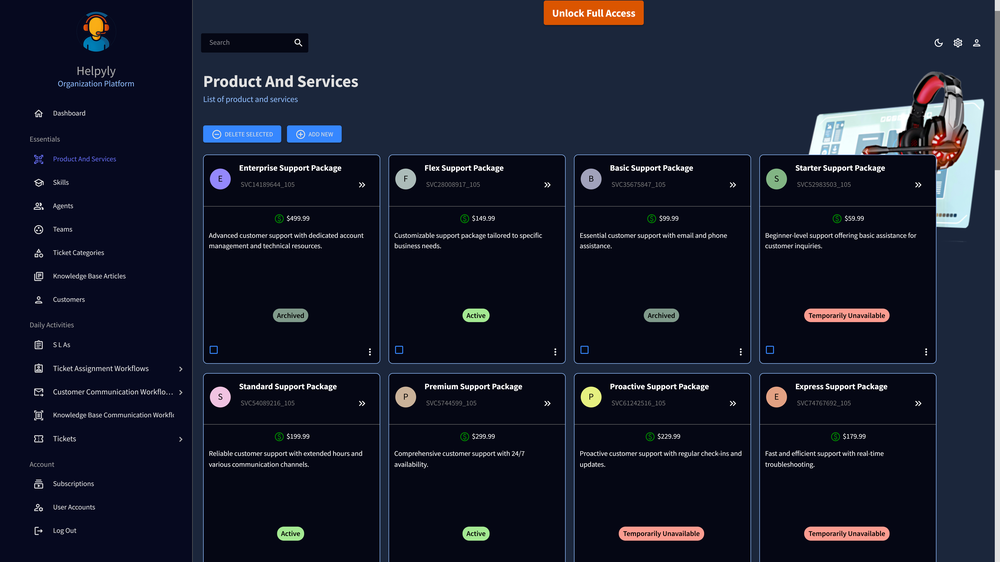Screen dimensions: 1000x562
Task: Focus the Search input field
Action: click(x=247, y=43)
